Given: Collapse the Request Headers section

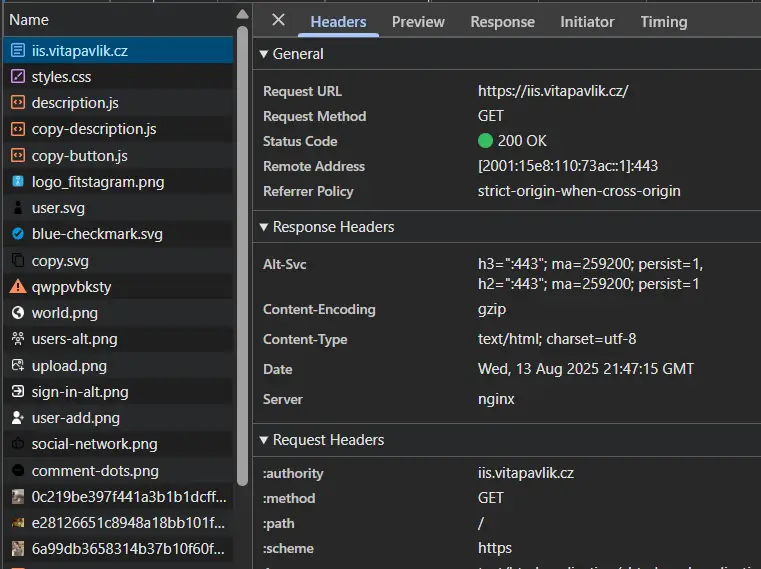Looking at the screenshot, I should click(x=264, y=440).
